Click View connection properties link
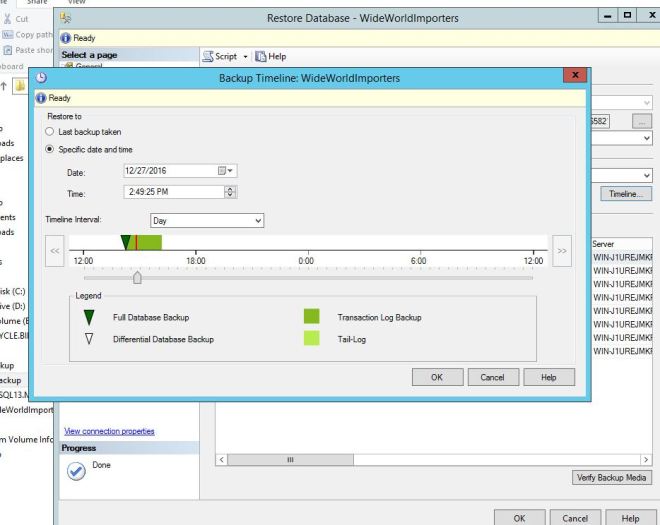This screenshot has width=660, height=525. pyautogui.click(x=109, y=431)
